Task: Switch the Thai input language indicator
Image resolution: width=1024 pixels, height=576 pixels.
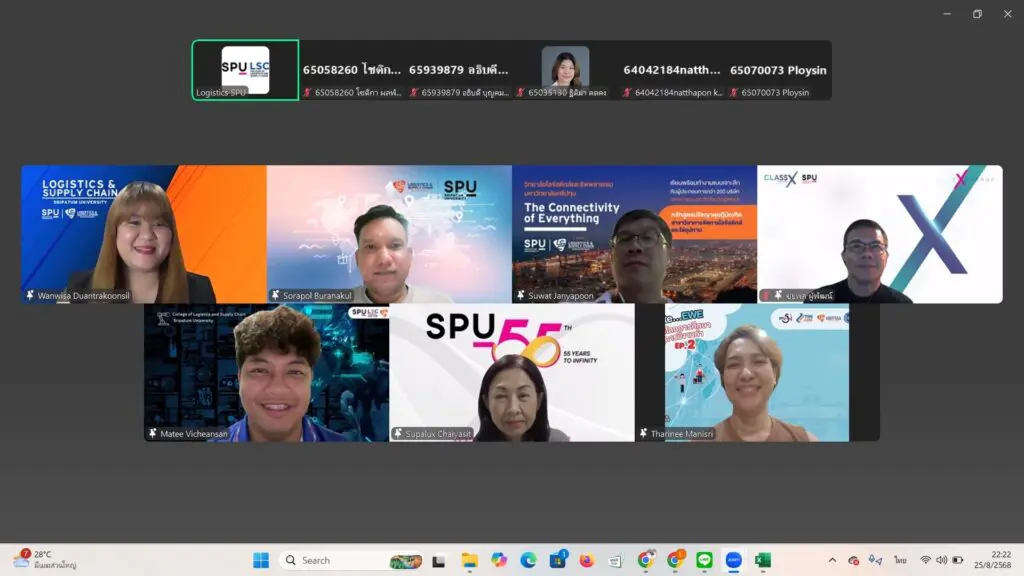Action: pyautogui.click(x=901, y=560)
